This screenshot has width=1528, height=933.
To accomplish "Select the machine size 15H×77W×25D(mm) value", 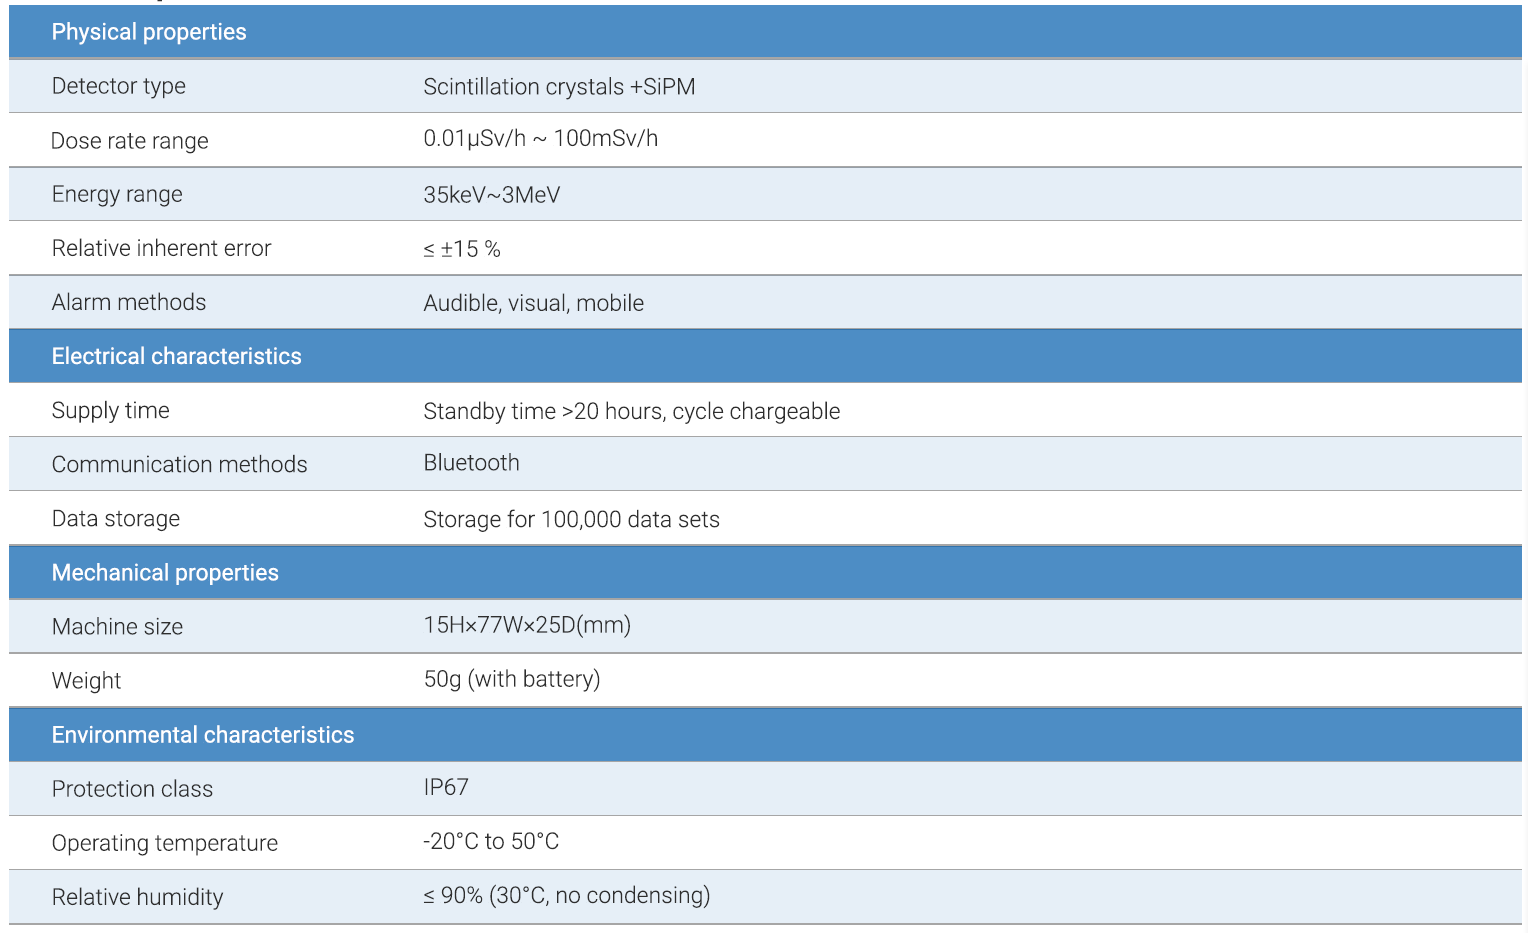I will (527, 625).
